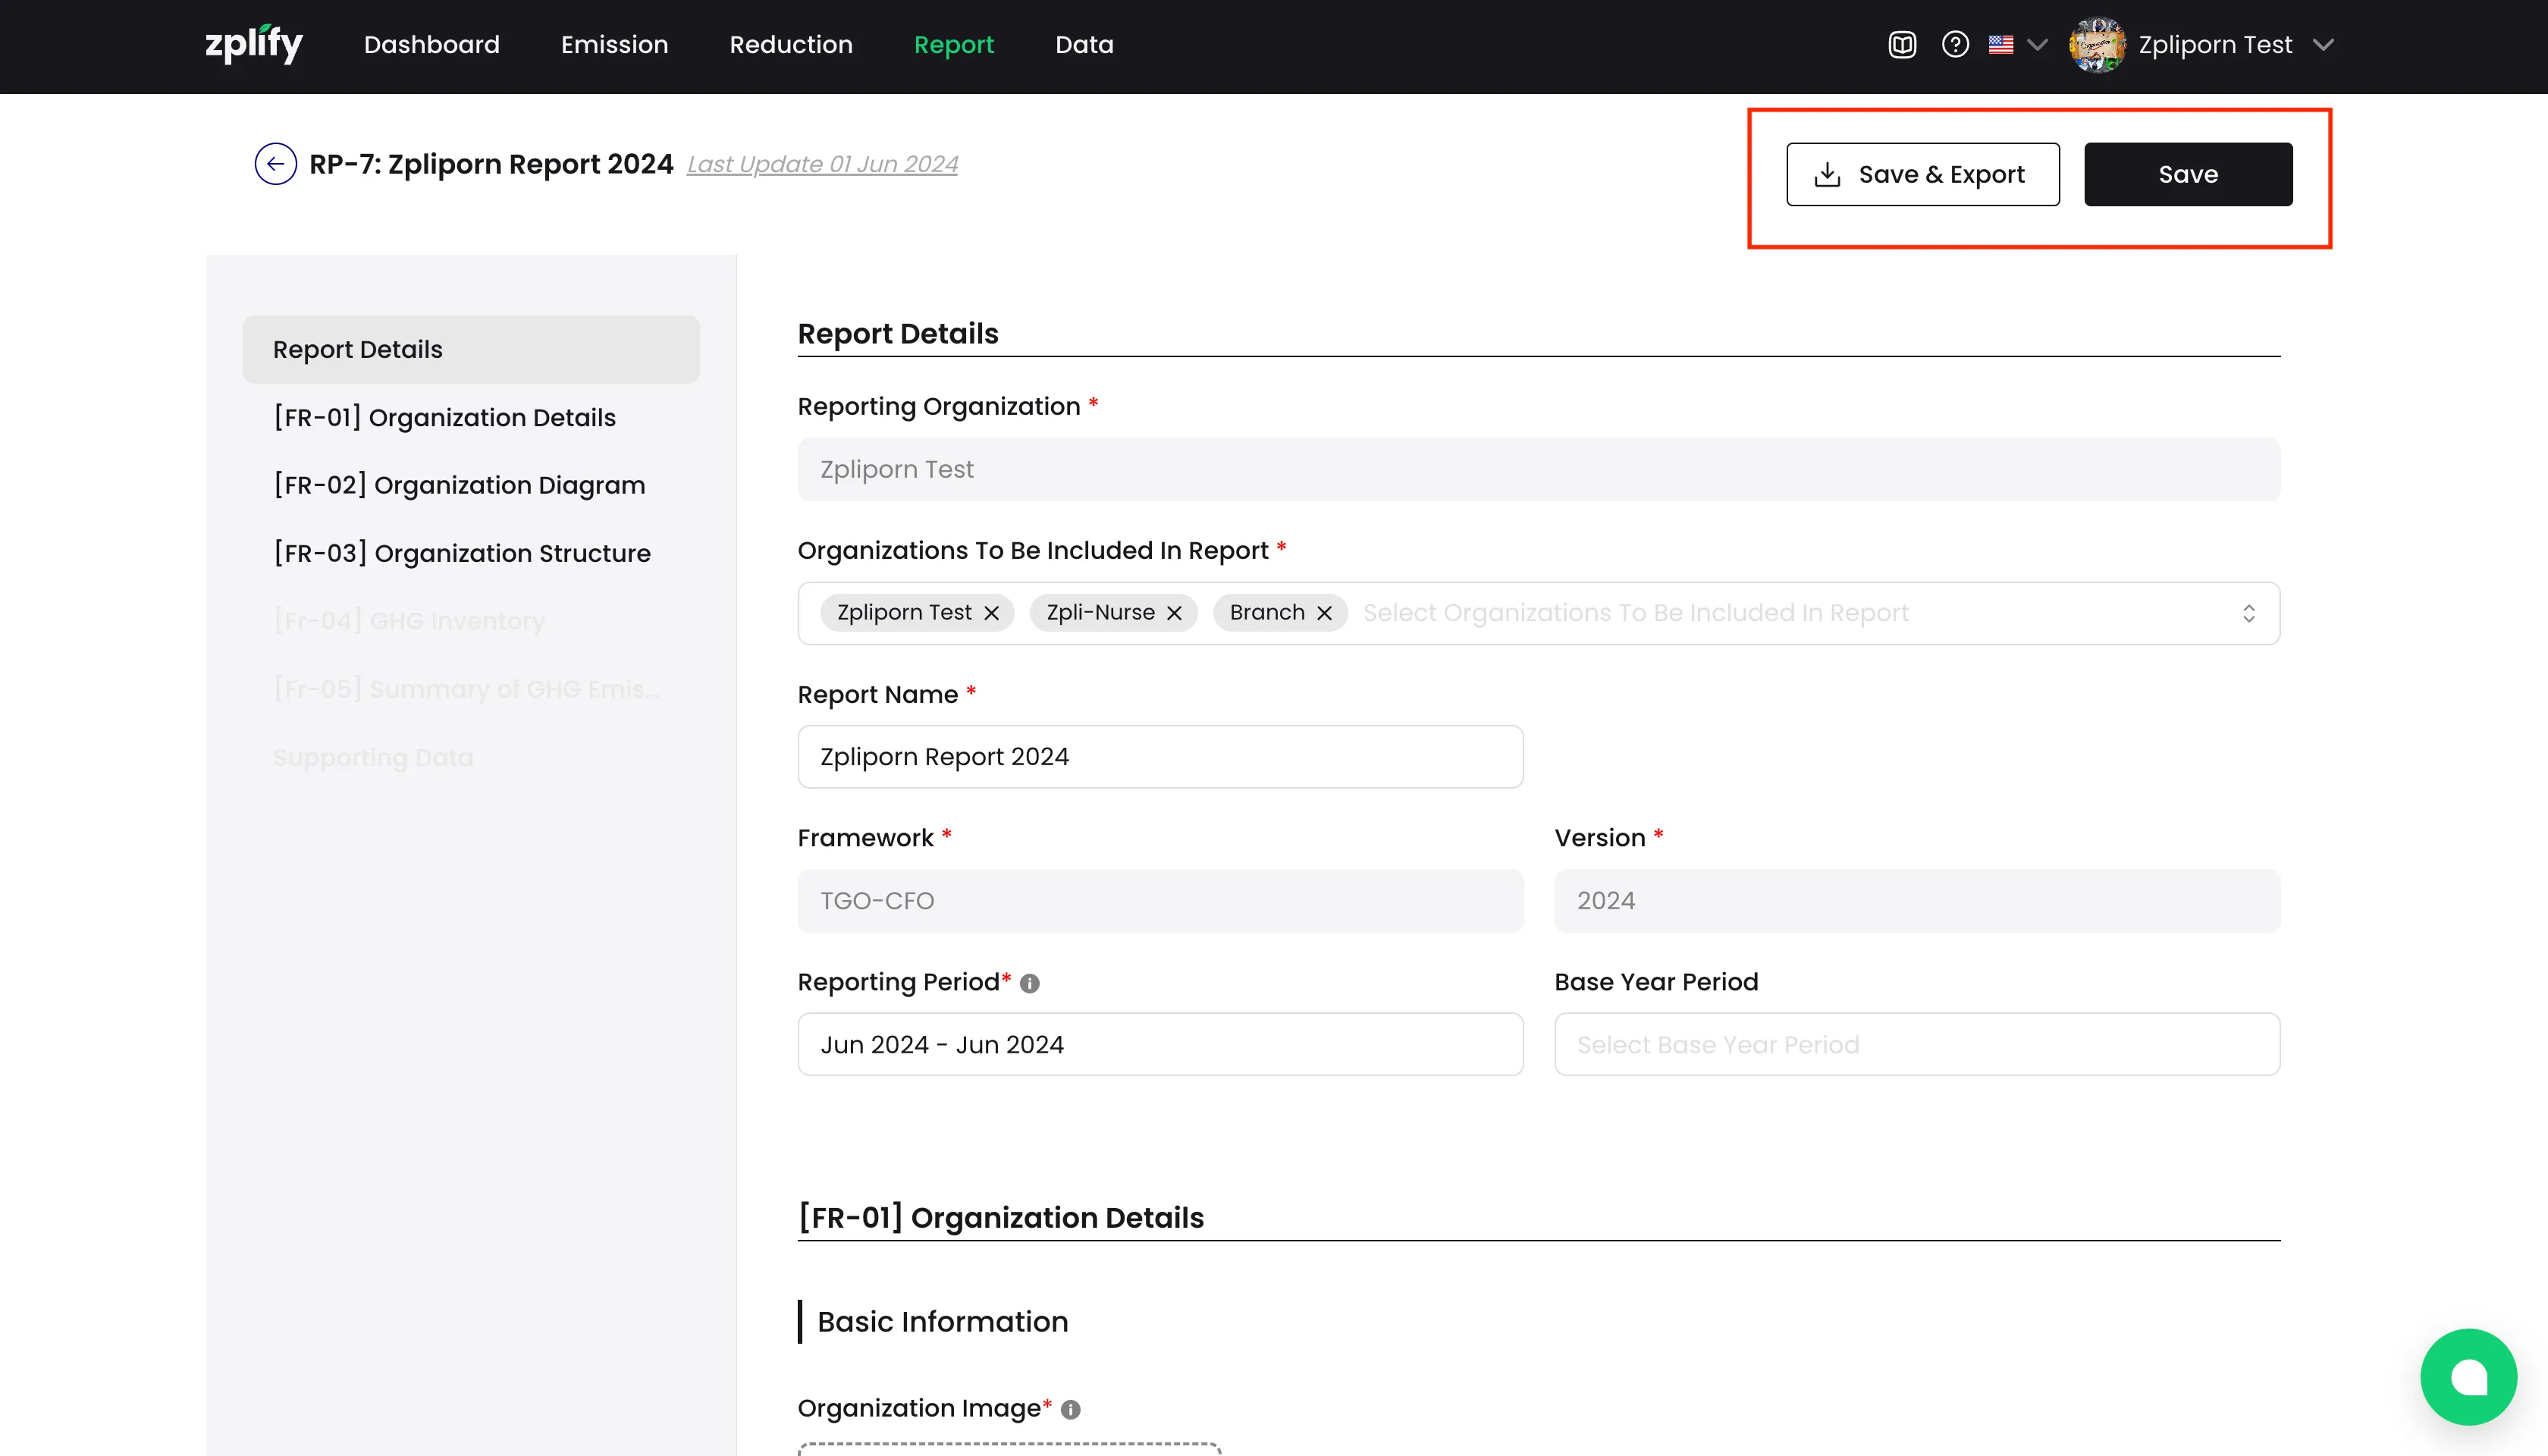Click the back arrow beside the report title

pos(275,164)
